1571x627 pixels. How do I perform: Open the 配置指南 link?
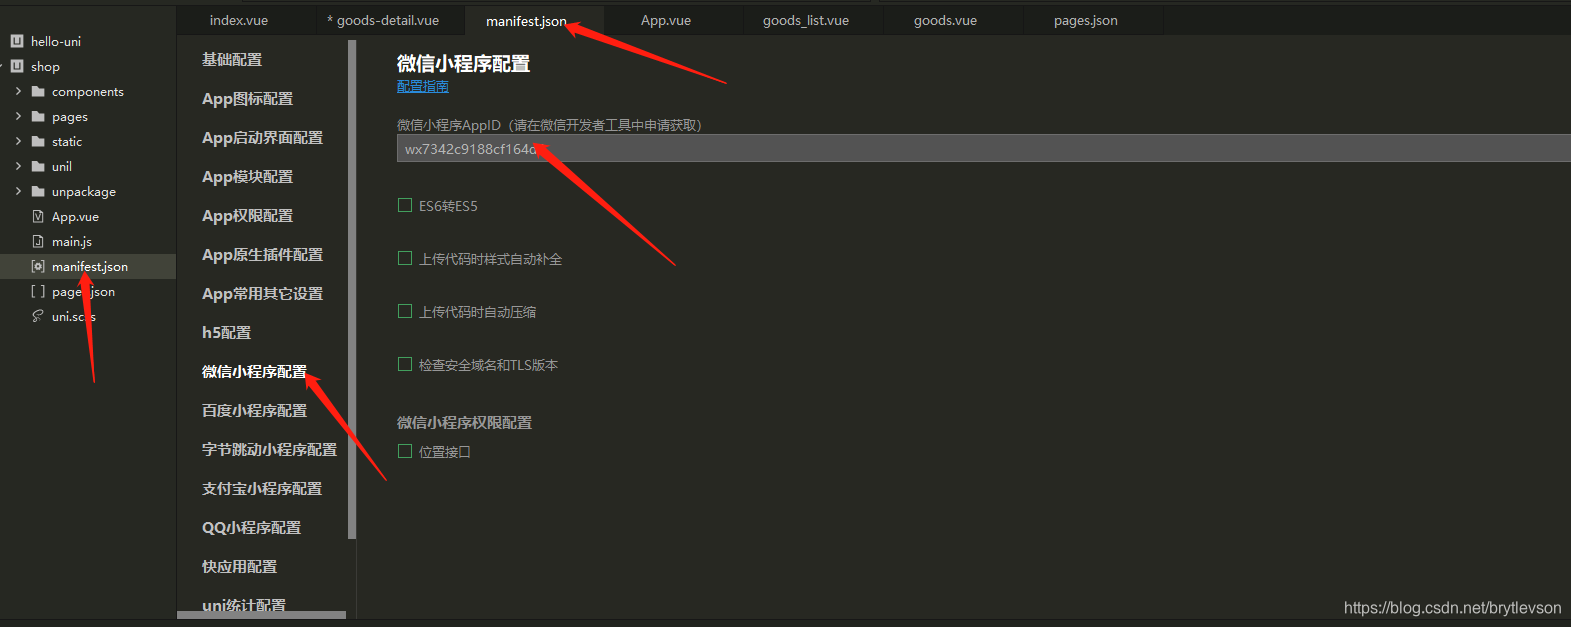pos(423,87)
